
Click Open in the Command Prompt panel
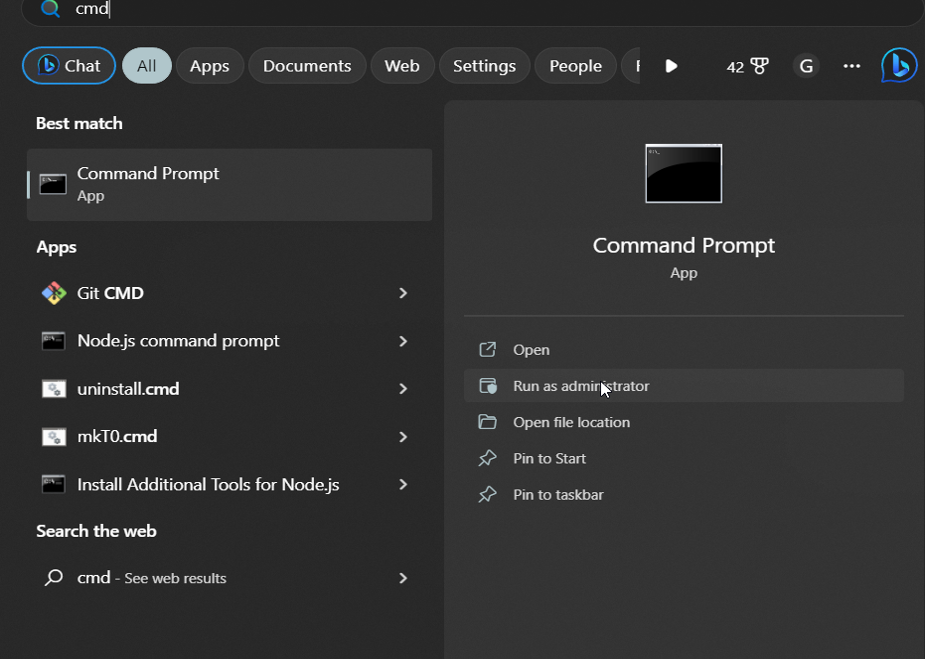point(684,349)
